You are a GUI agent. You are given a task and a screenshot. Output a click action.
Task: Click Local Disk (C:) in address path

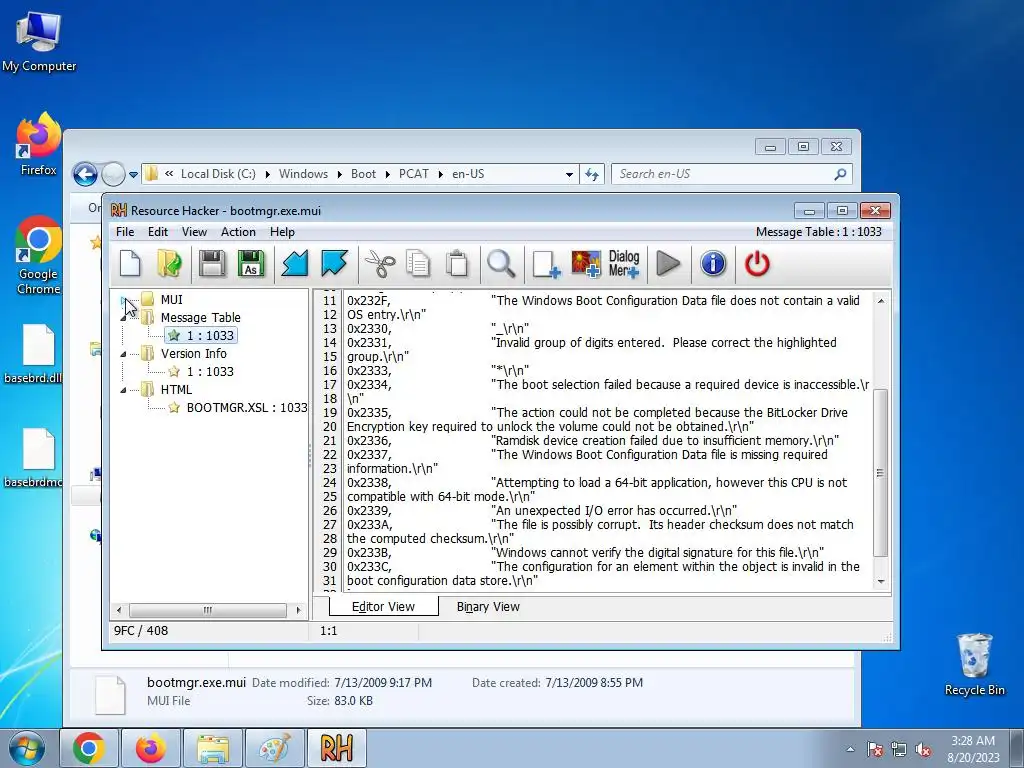[x=218, y=174]
